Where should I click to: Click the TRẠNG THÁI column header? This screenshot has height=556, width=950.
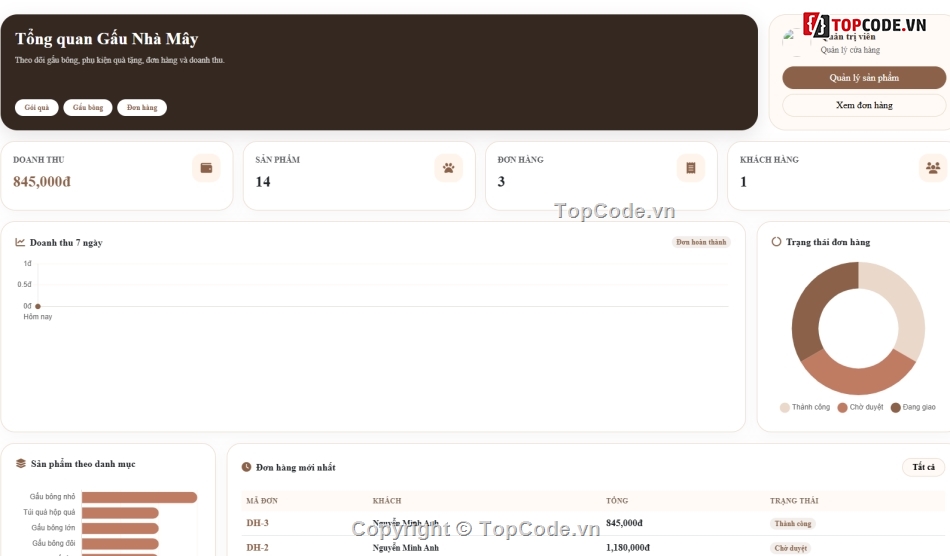click(794, 501)
